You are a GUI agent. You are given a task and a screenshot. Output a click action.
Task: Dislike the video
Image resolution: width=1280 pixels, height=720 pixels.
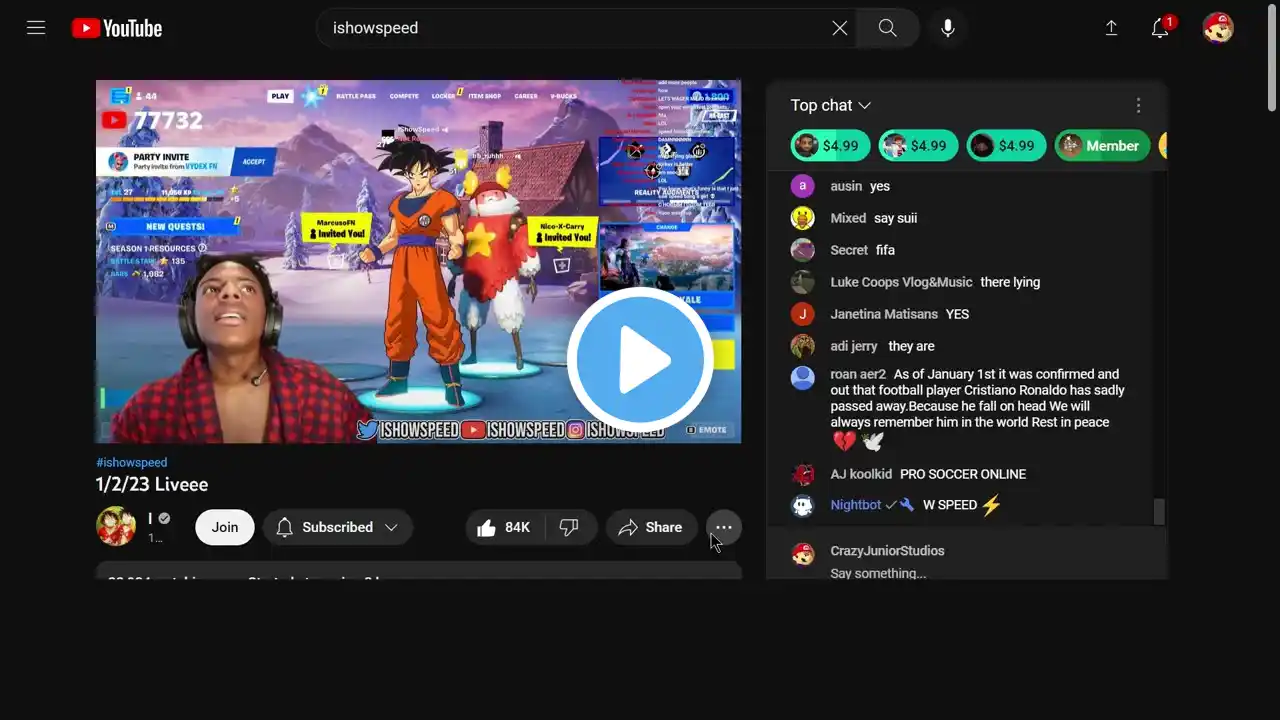point(569,527)
